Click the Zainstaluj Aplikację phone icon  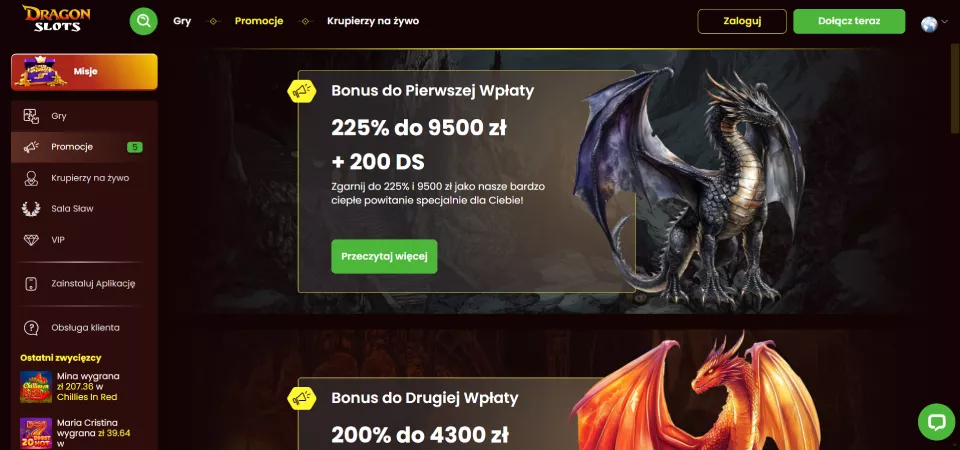tap(31, 283)
